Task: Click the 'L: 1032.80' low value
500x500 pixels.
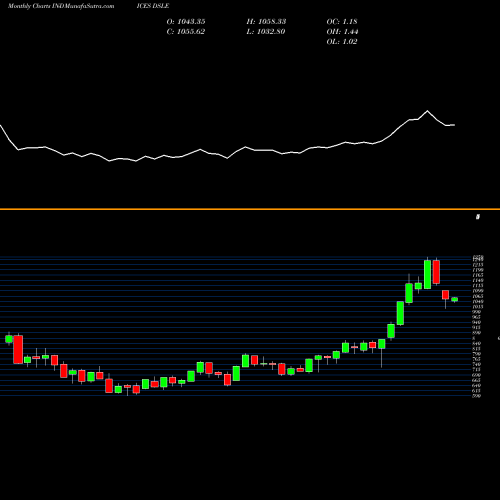Action: pyautogui.click(x=266, y=32)
